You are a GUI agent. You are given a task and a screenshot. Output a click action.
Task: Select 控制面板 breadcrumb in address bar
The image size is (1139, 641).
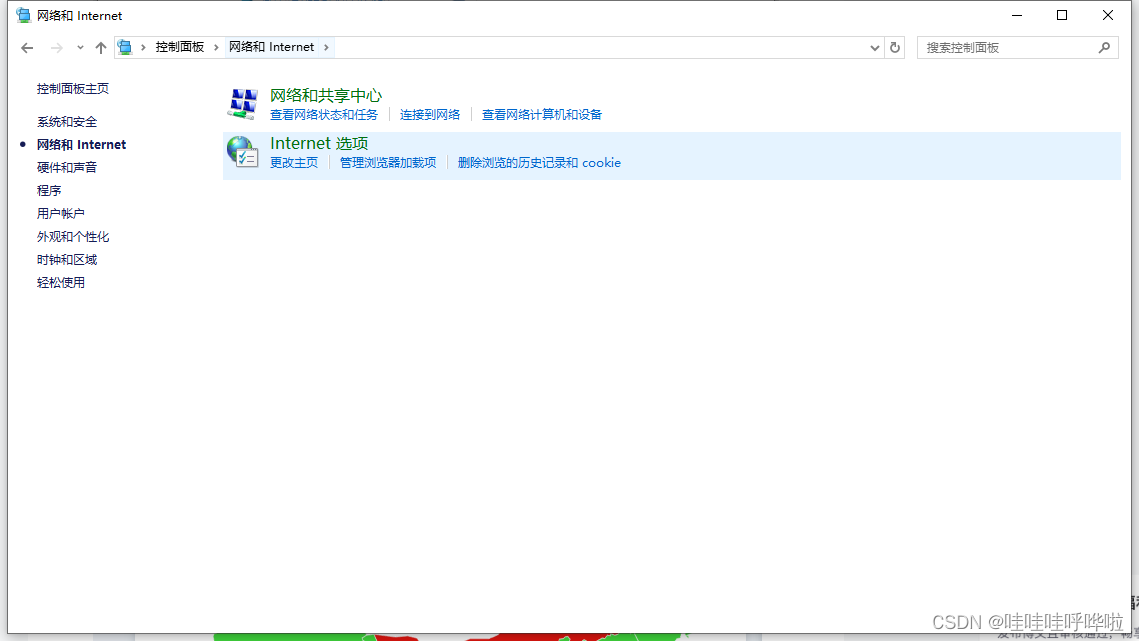pyautogui.click(x=179, y=47)
